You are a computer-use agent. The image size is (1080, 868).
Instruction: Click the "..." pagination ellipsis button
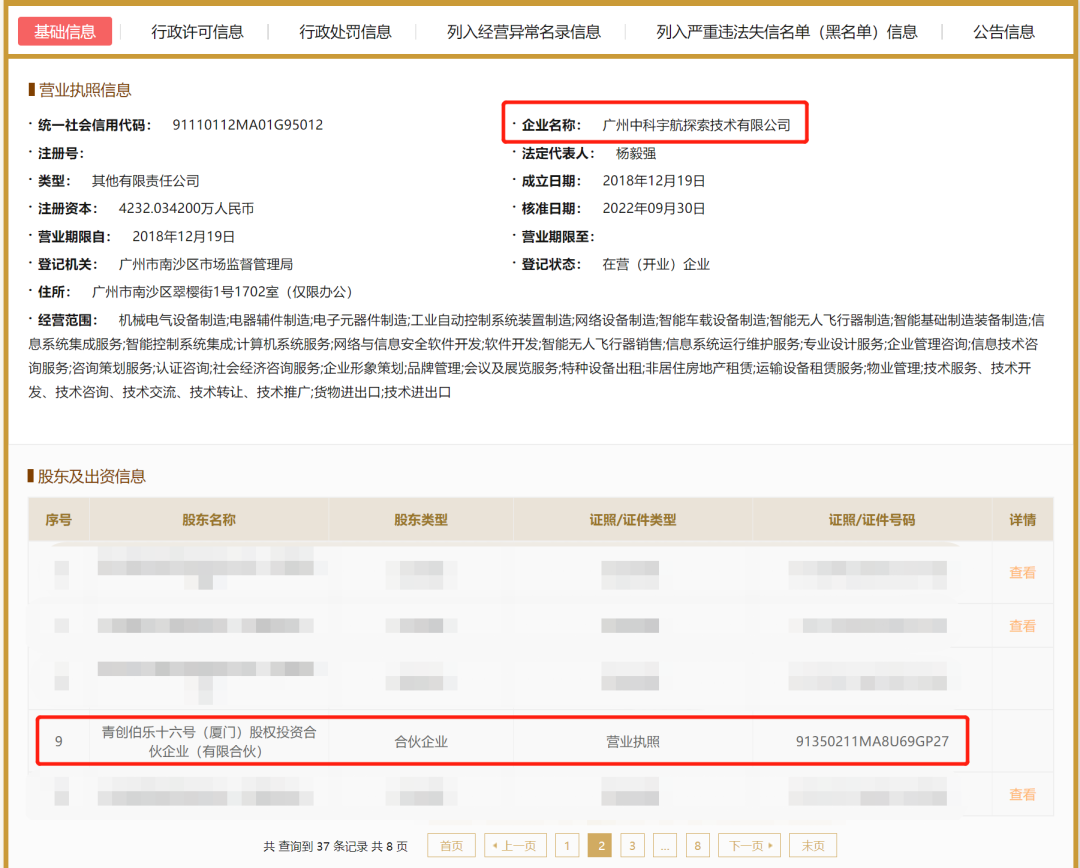(x=665, y=845)
